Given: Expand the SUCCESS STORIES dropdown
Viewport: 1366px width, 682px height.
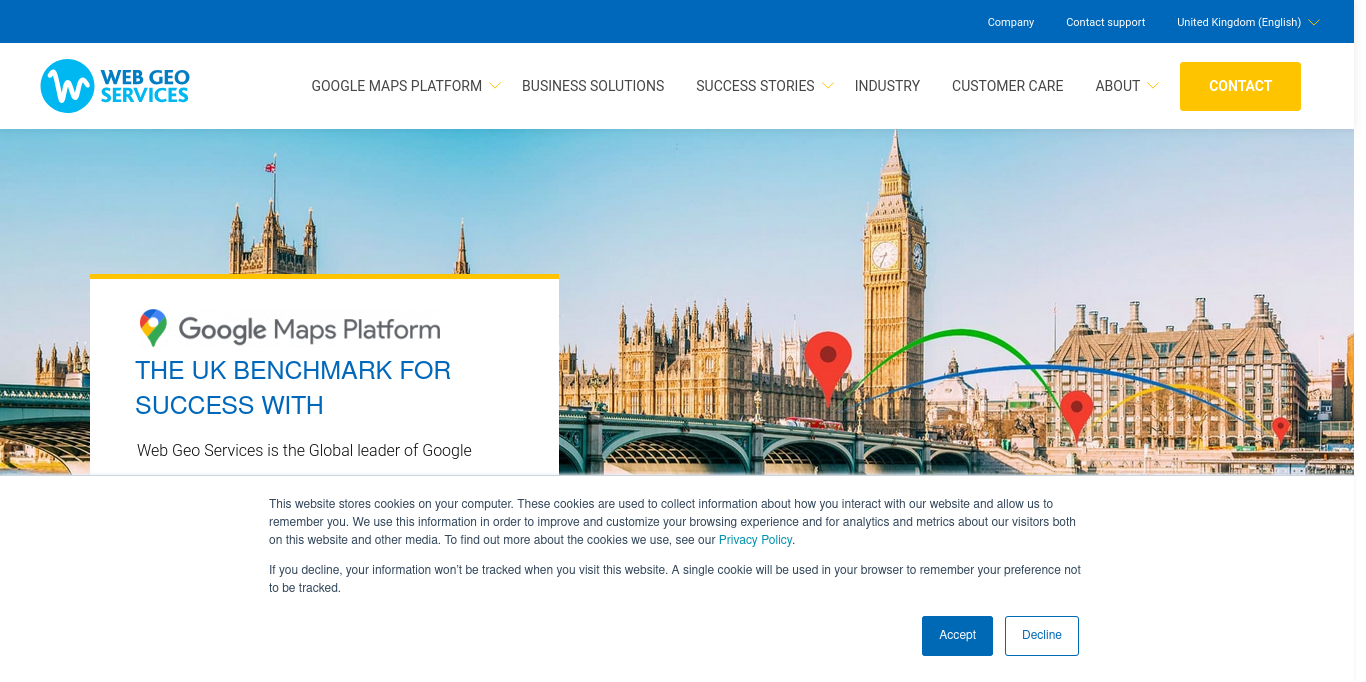Looking at the screenshot, I should (827, 86).
